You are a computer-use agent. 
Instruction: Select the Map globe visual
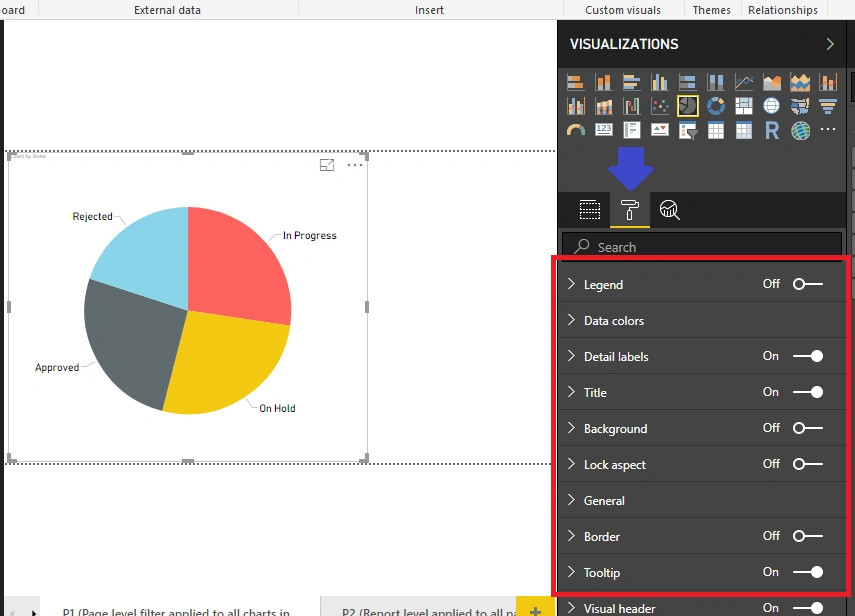[x=772, y=106]
